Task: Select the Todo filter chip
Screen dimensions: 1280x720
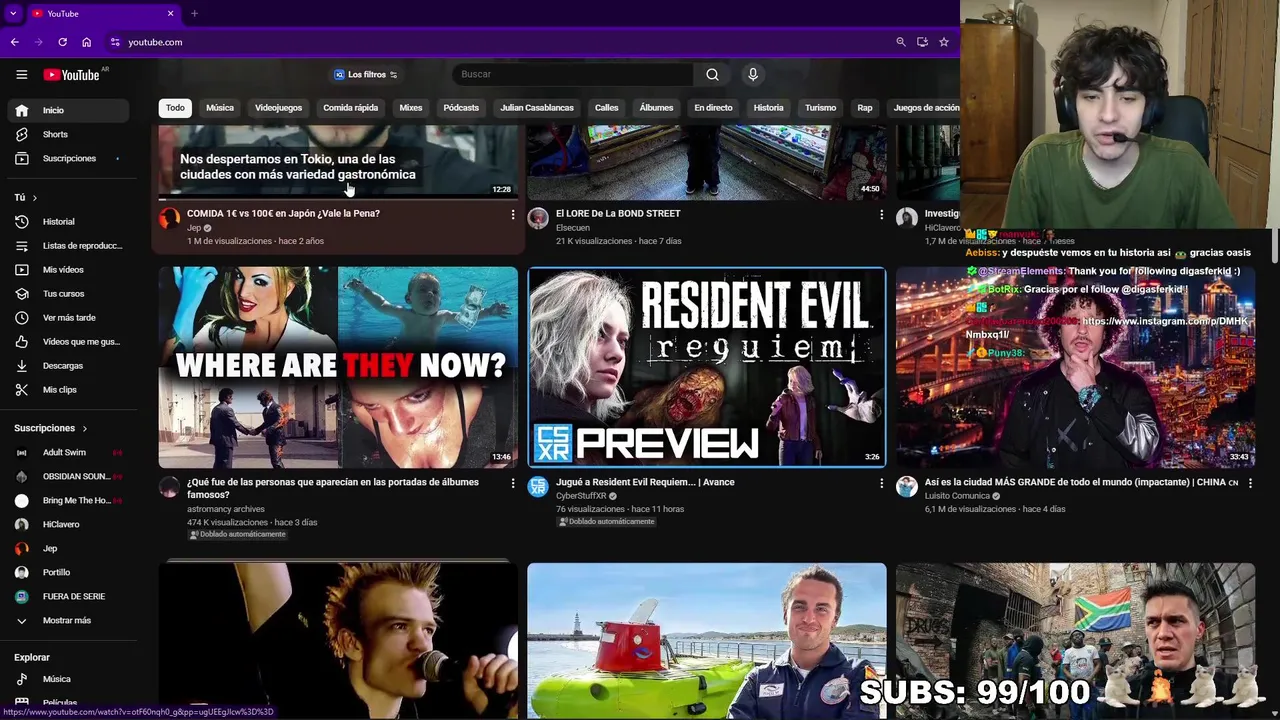Action: tap(175, 108)
